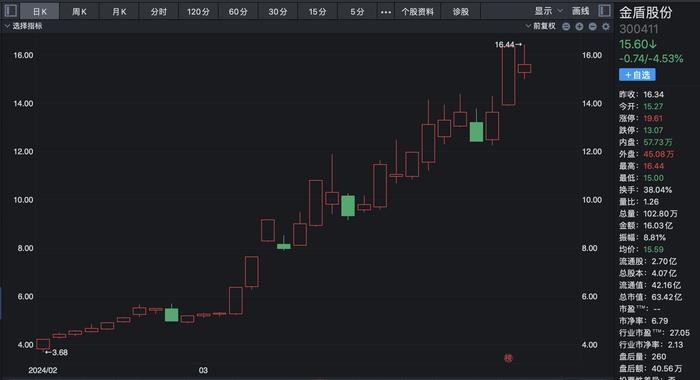The width and height of the screenshot is (700, 380).
Task: Open chart settings gear icon
Action: pyautogui.click(x=606, y=27)
